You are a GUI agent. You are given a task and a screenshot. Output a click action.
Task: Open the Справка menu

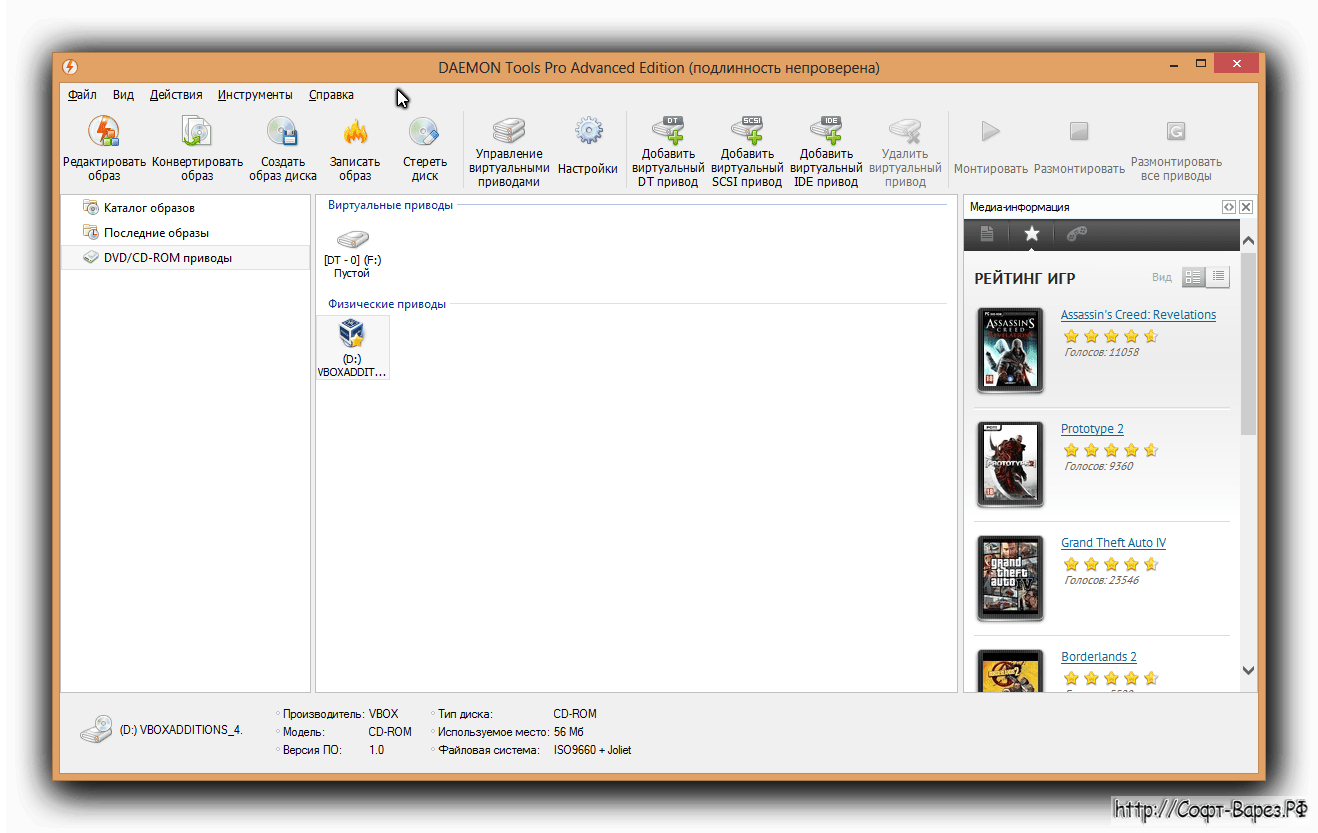pyautogui.click(x=331, y=95)
